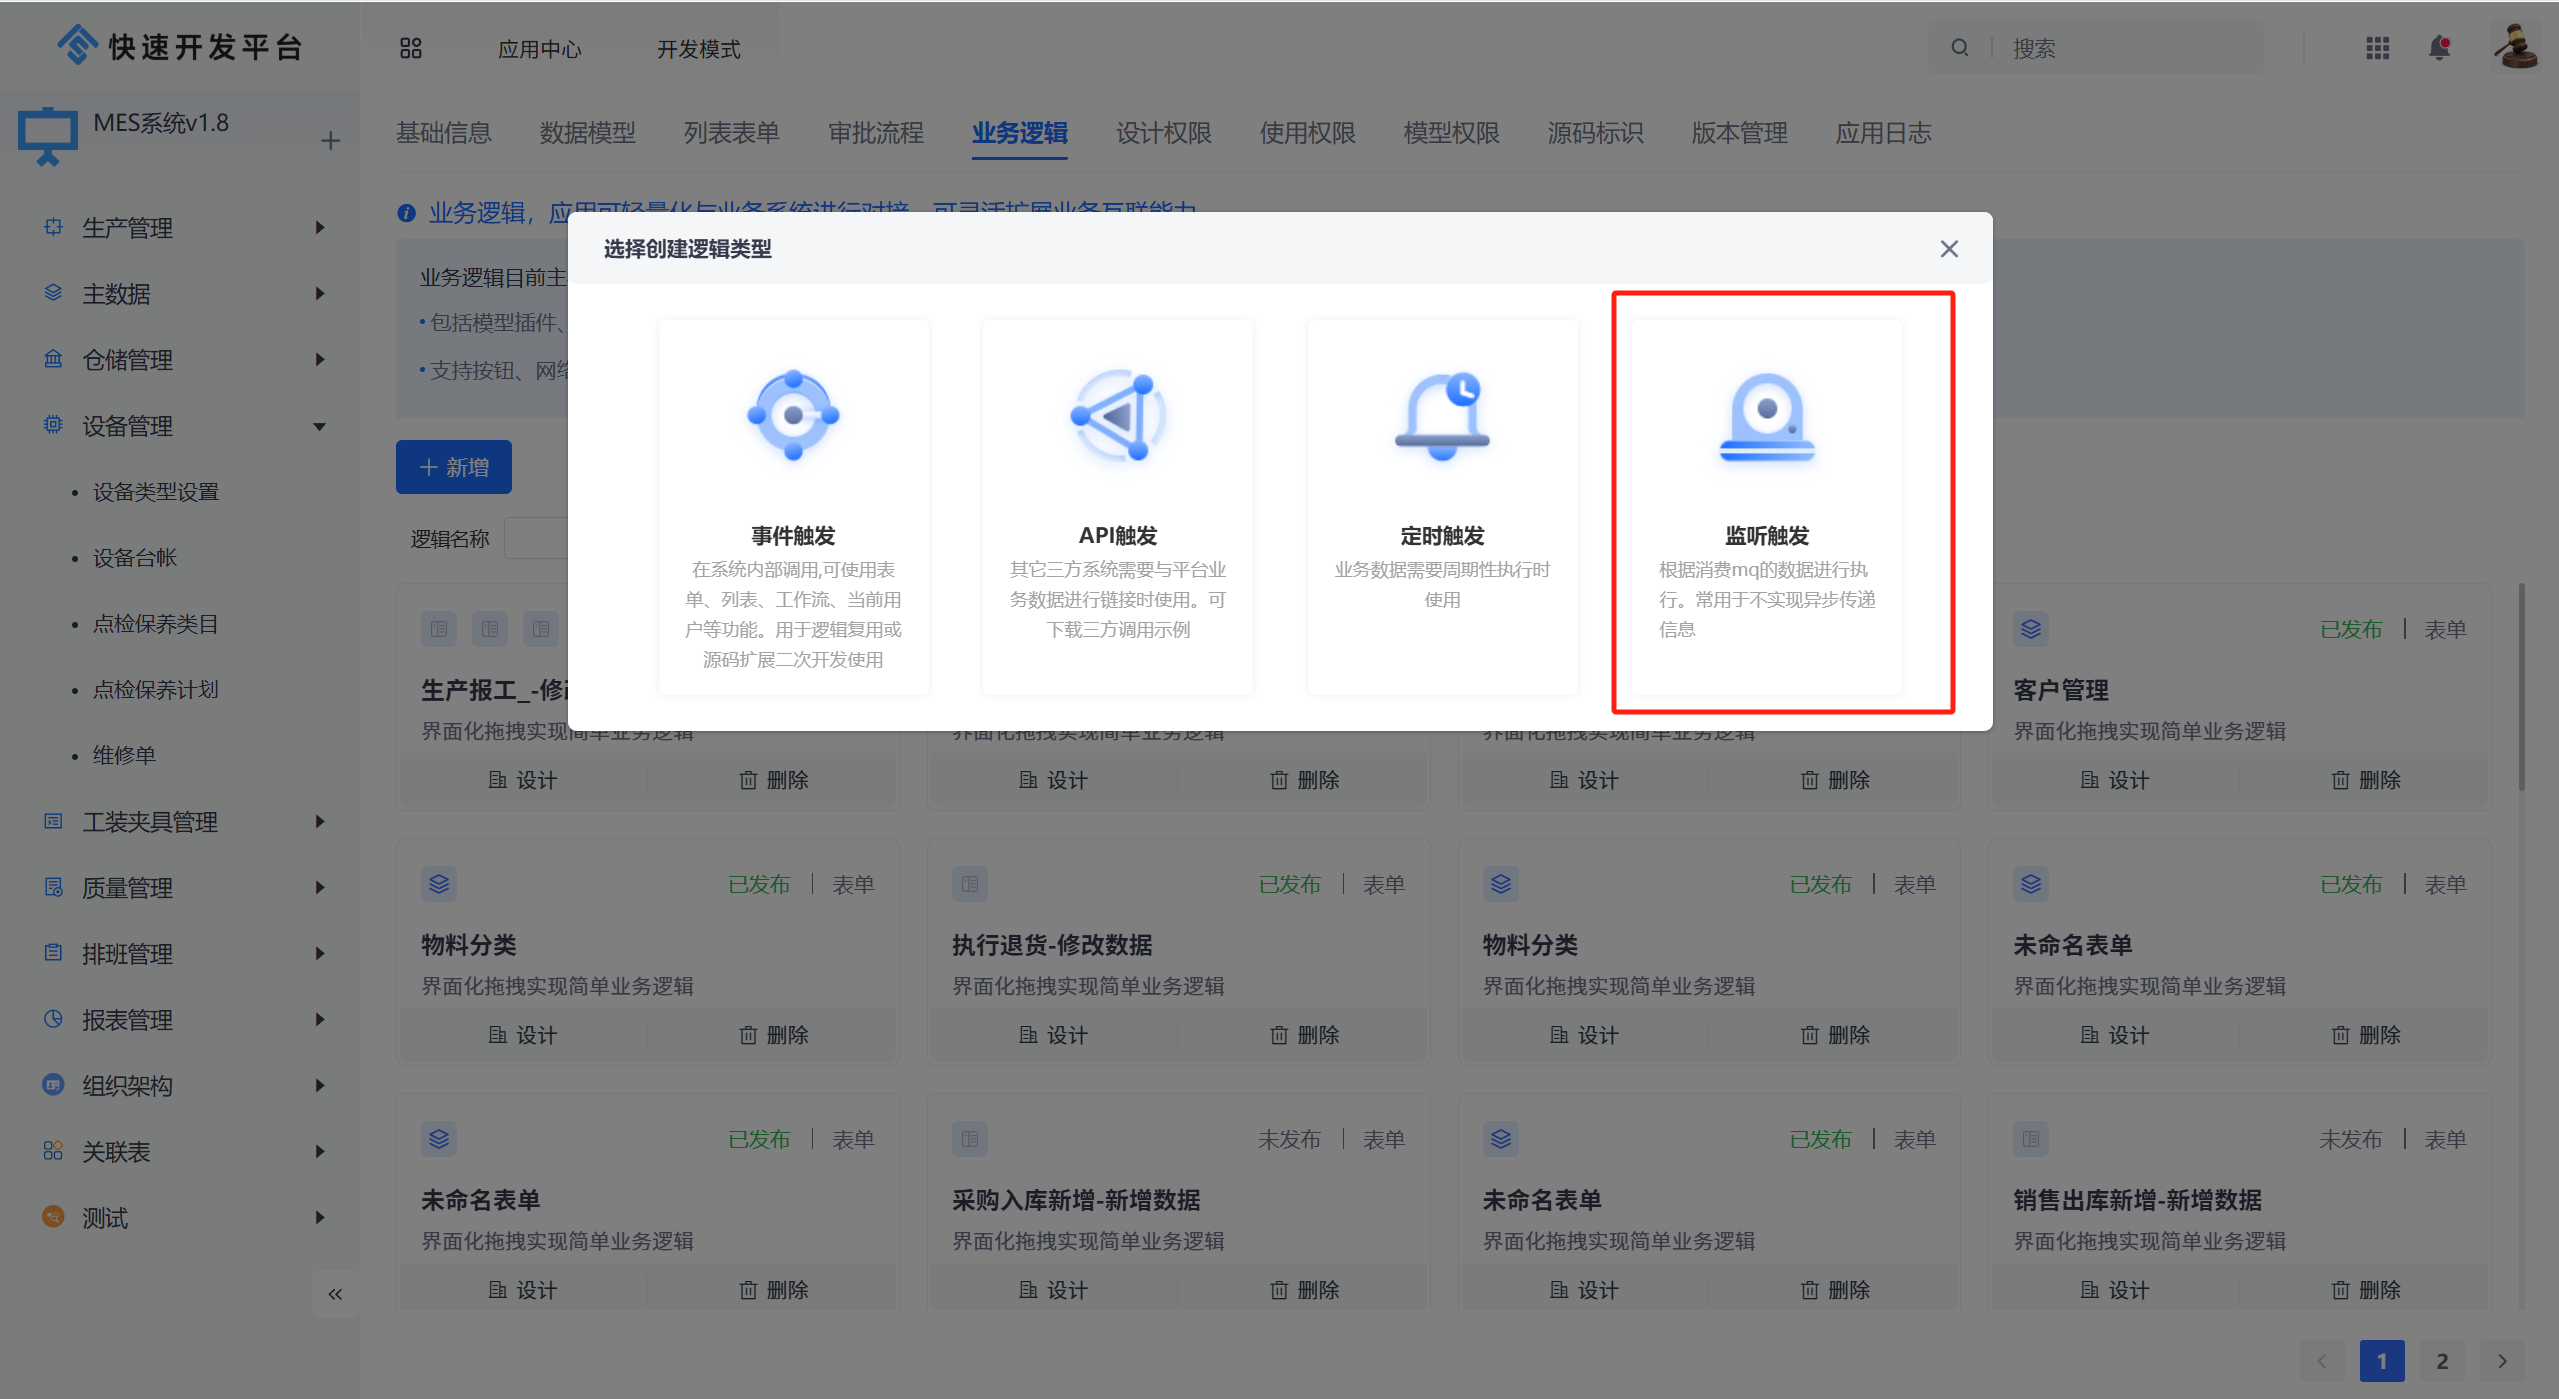Open the 版本管理 tab
This screenshot has height=1399, width=2559.
(x=1739, y=133)
